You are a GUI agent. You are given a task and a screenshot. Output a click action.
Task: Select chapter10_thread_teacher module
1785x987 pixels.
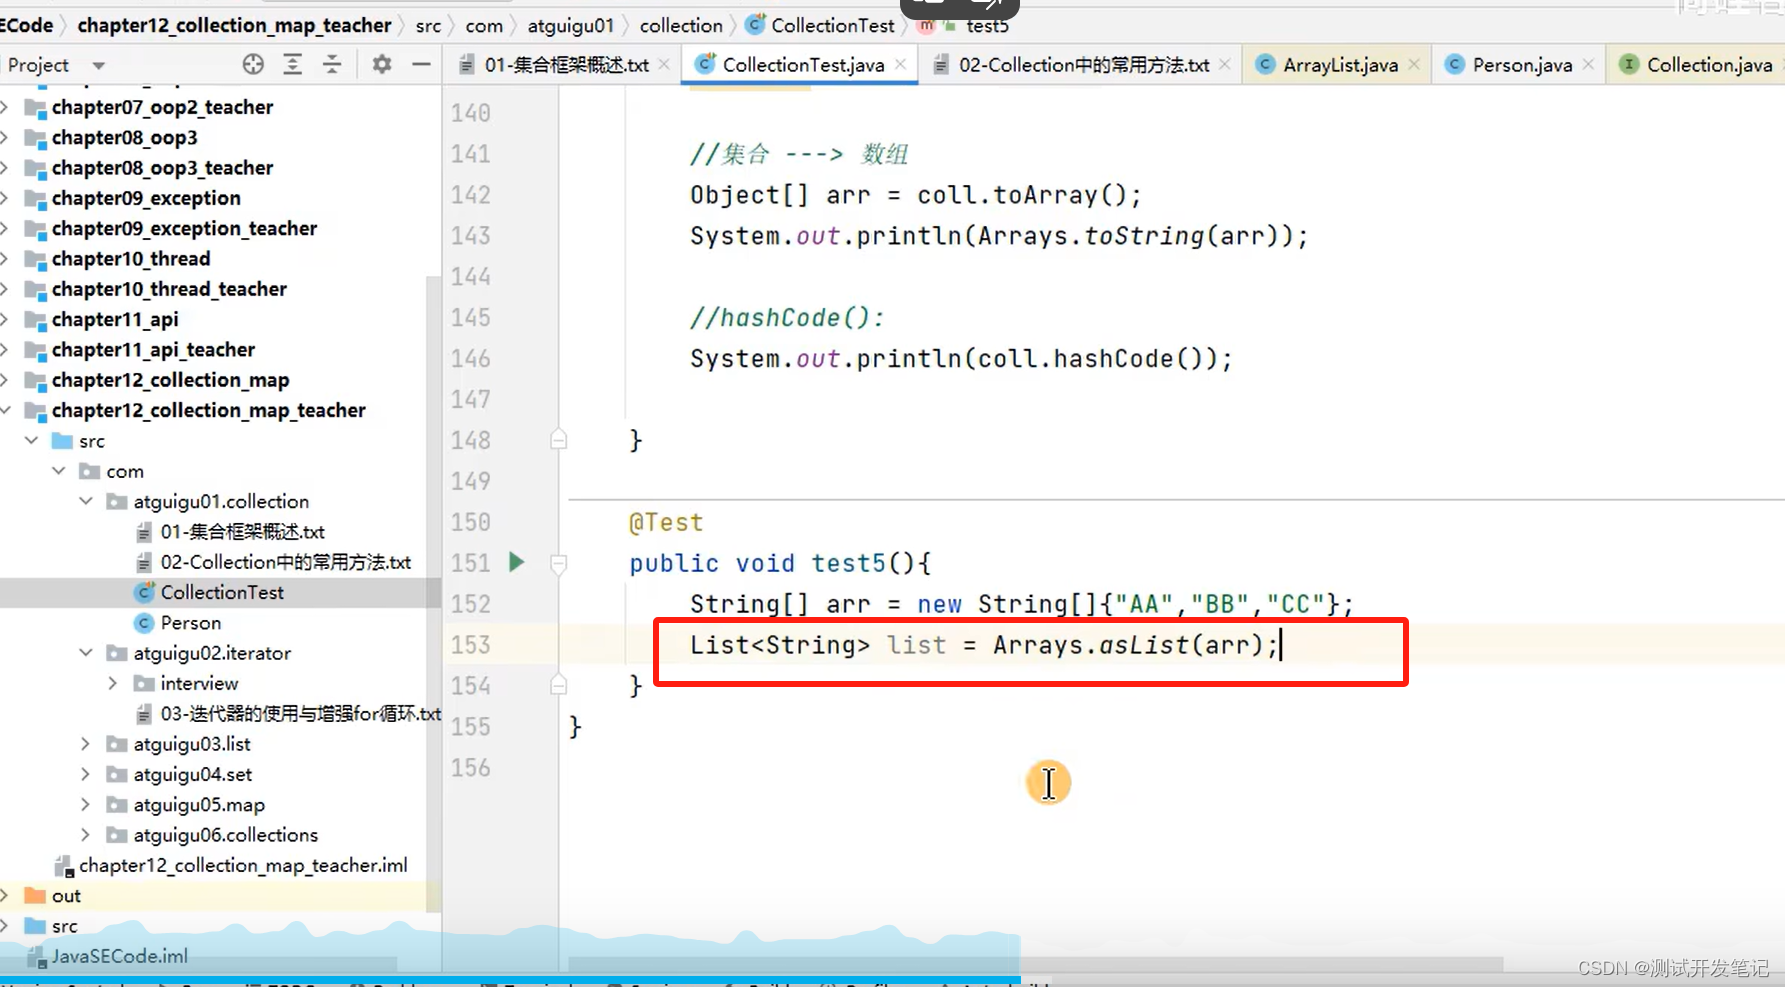[169, 289]
